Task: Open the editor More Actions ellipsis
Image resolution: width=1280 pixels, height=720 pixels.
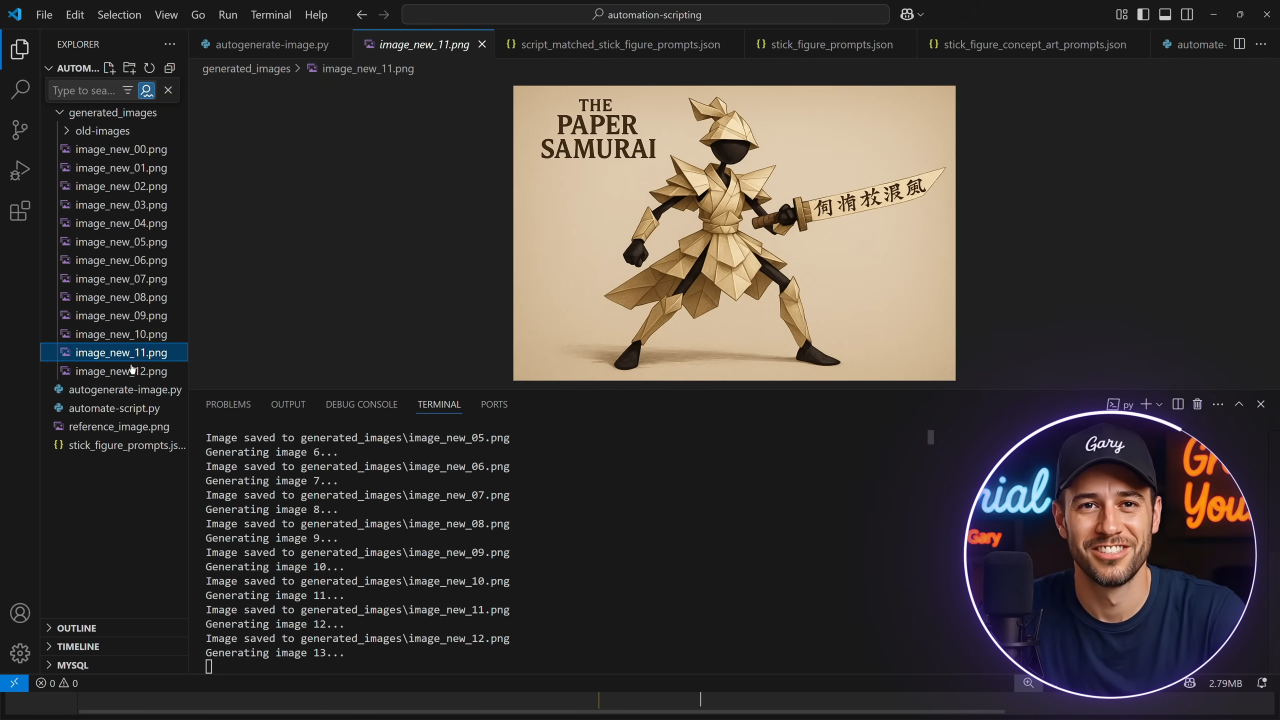Action: [x=1260, y=44]
